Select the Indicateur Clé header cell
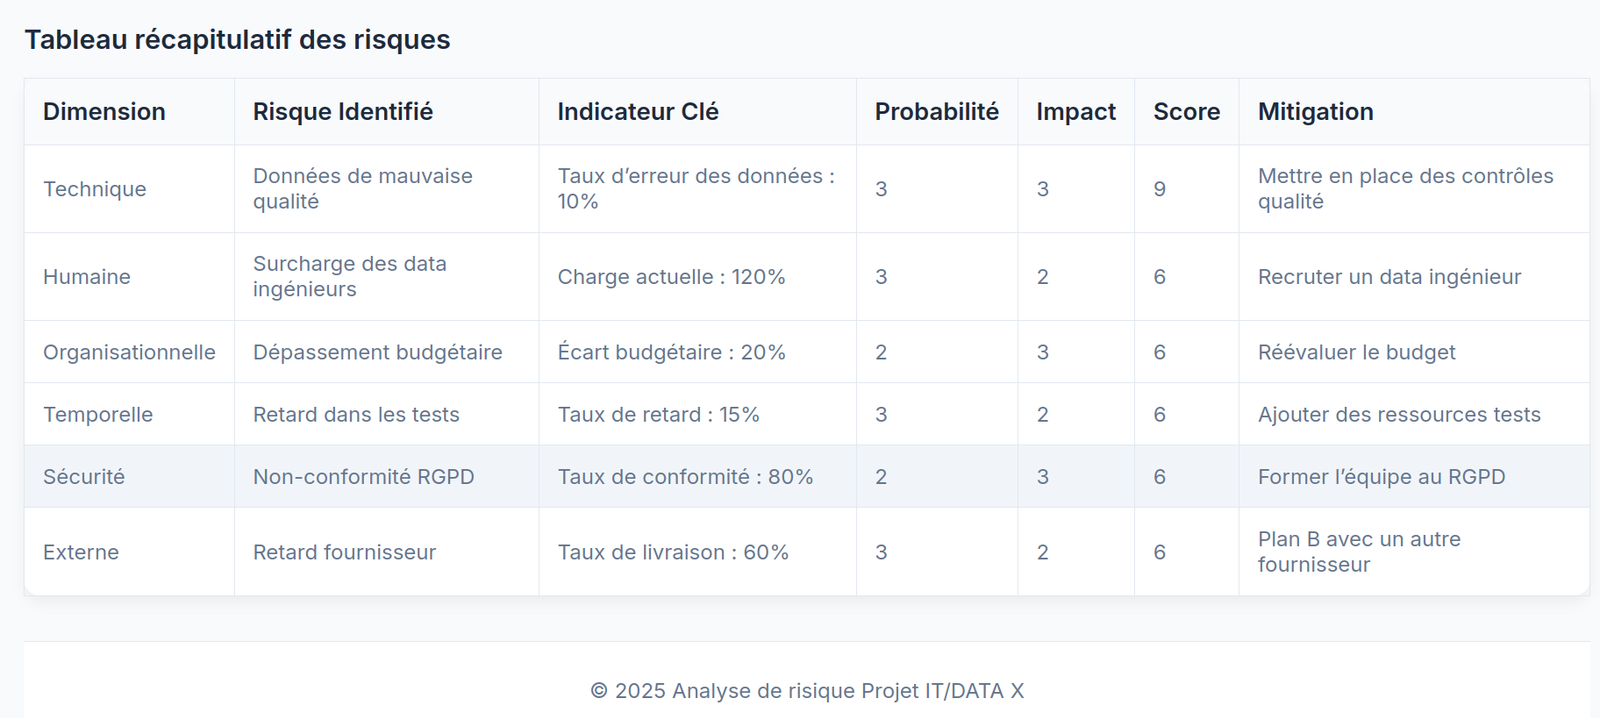Image resolution: width=1600 pixels, height=718 pixels. tap(638, 112)
